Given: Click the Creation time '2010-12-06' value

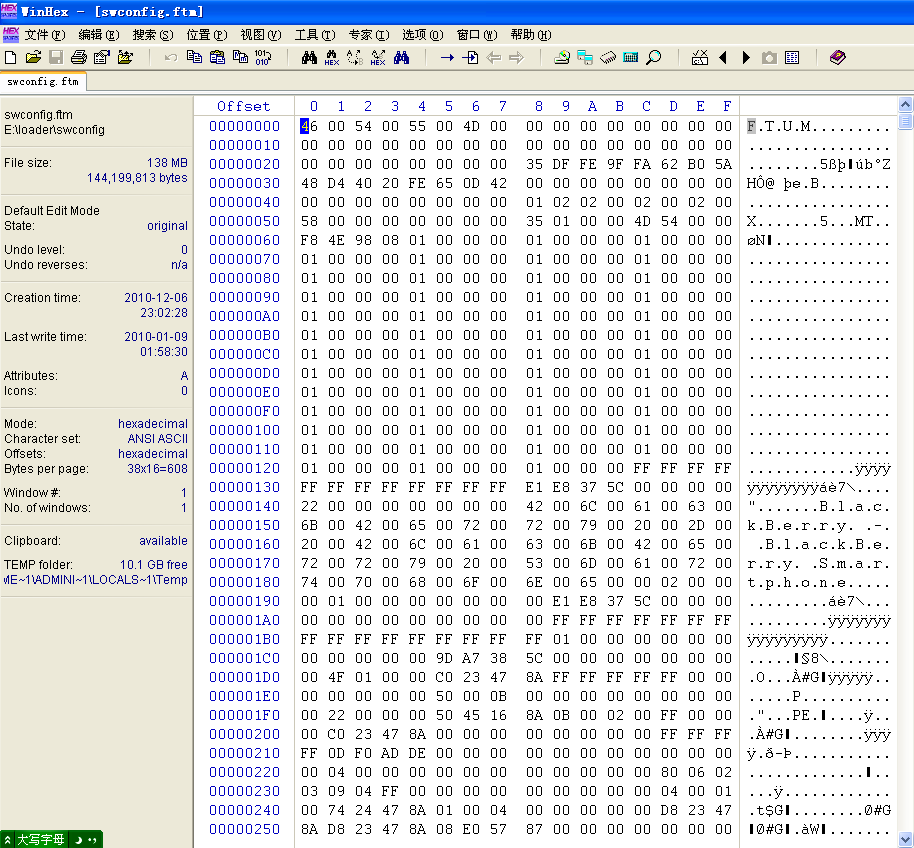Looking at the screenshot, I should point(156,298).
